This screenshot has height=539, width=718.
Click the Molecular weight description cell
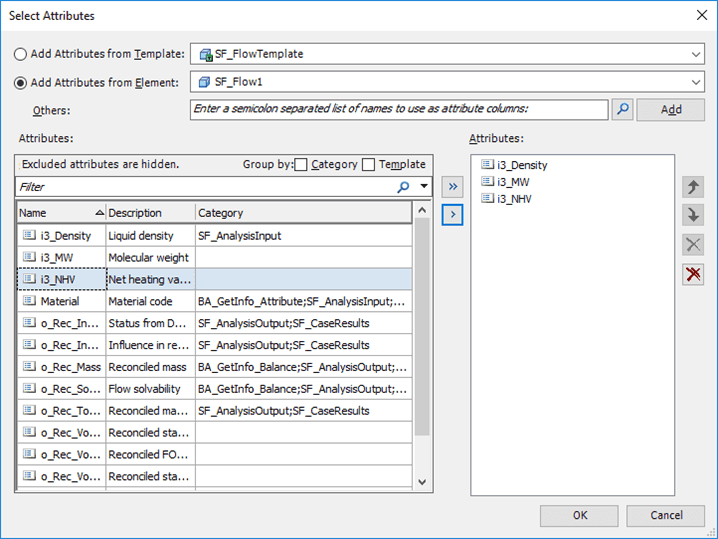[151, 258]
